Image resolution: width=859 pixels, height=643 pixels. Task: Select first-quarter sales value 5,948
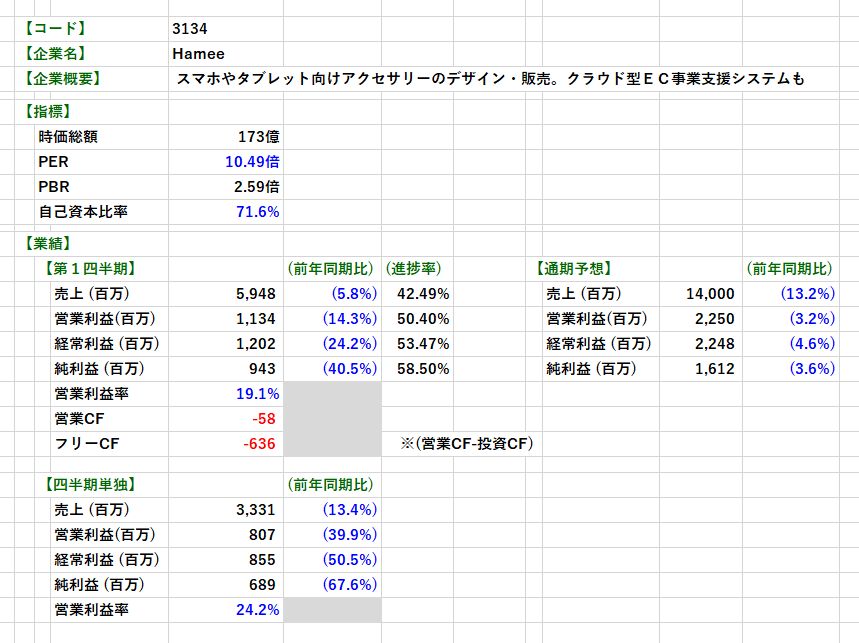tap(255, 294)
